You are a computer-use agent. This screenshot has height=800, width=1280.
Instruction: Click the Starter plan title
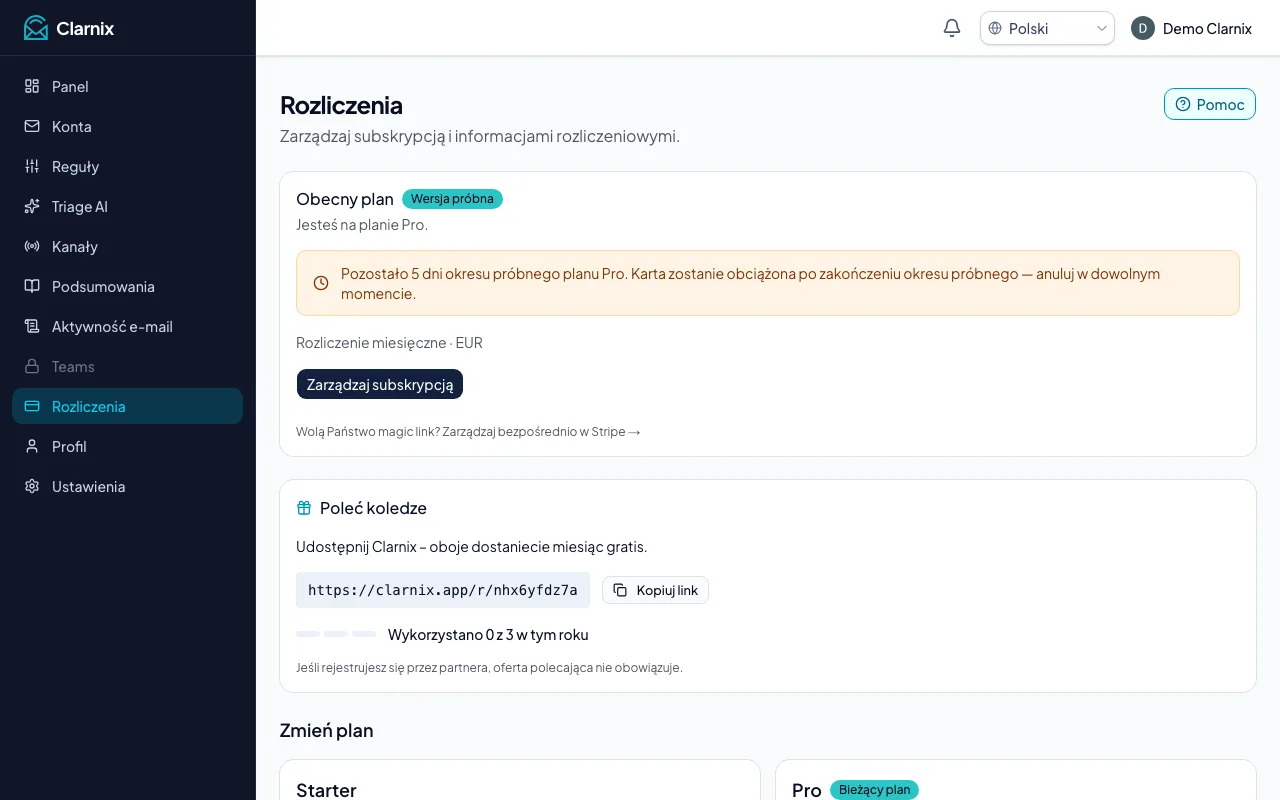[326, 790]
